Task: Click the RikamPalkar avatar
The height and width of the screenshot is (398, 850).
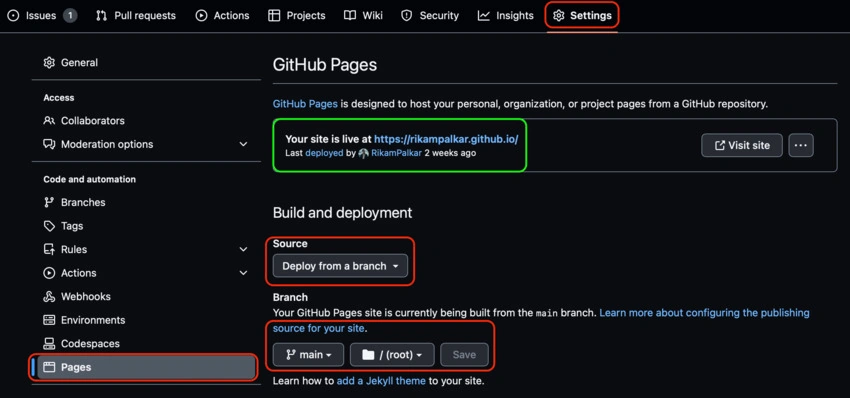Action: (x=363, y=153)
